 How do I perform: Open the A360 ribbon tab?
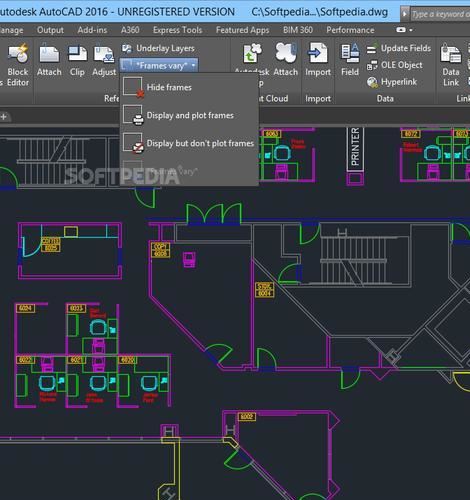pos(130,30)
